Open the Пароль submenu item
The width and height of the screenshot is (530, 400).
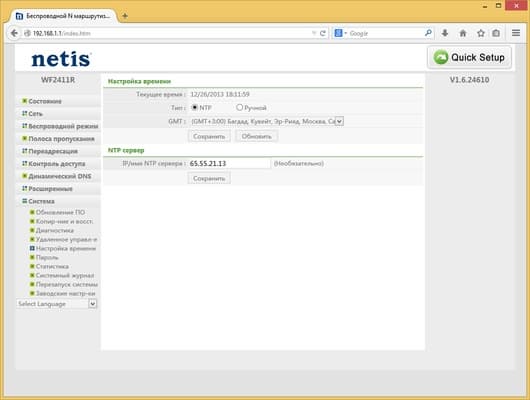pos(44,257)
